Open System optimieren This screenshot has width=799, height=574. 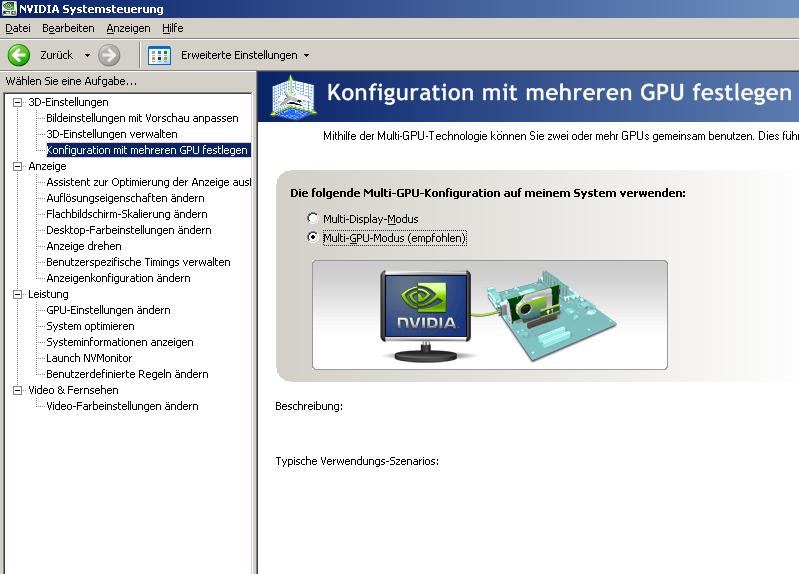(91, 326)
